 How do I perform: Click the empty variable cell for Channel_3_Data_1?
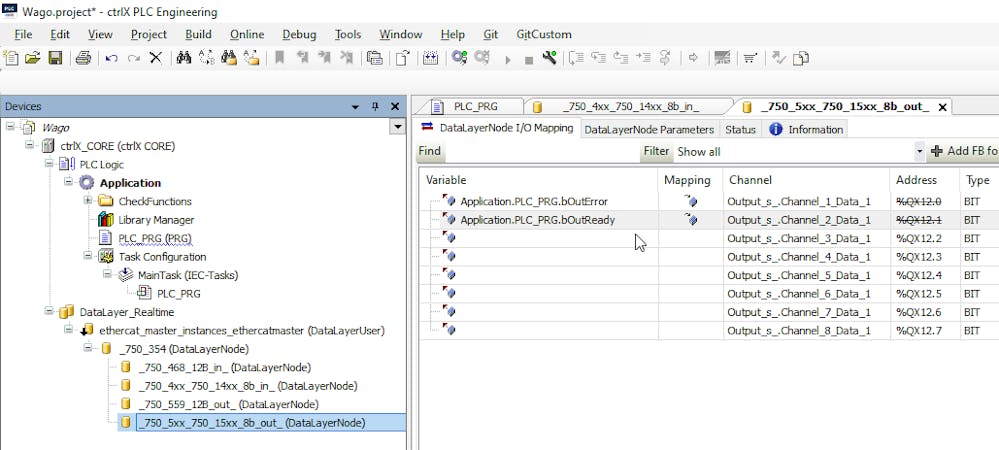538,238
